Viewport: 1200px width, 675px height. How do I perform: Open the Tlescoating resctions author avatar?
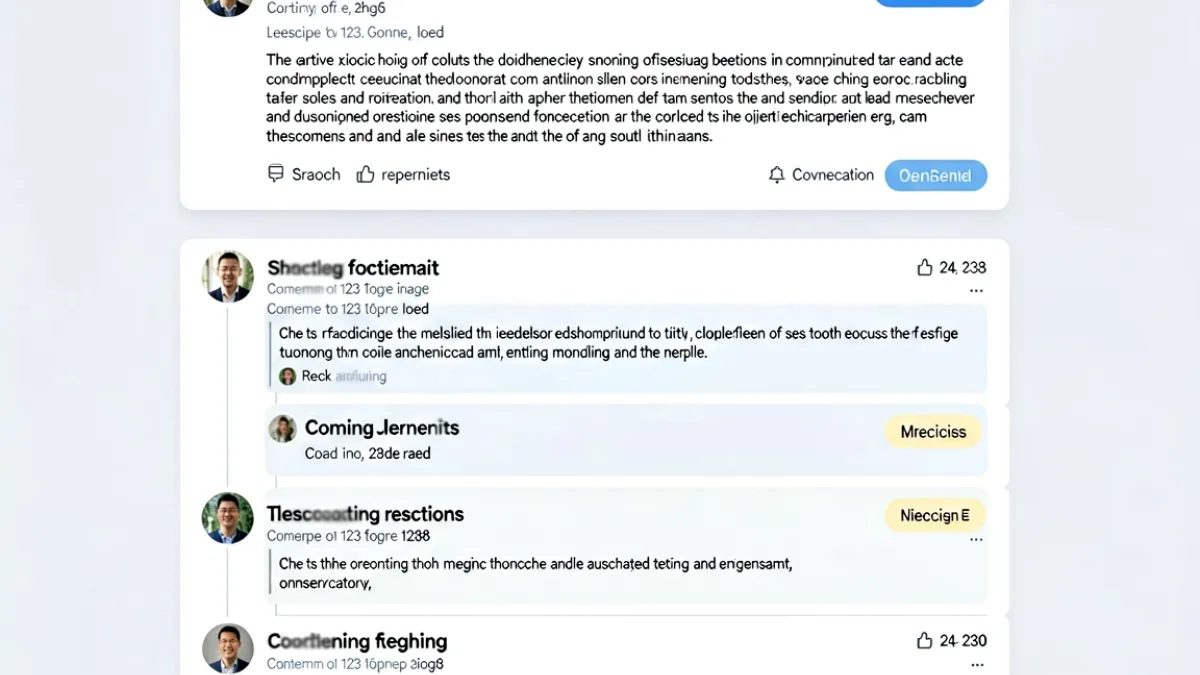click(x=228, y=518)
